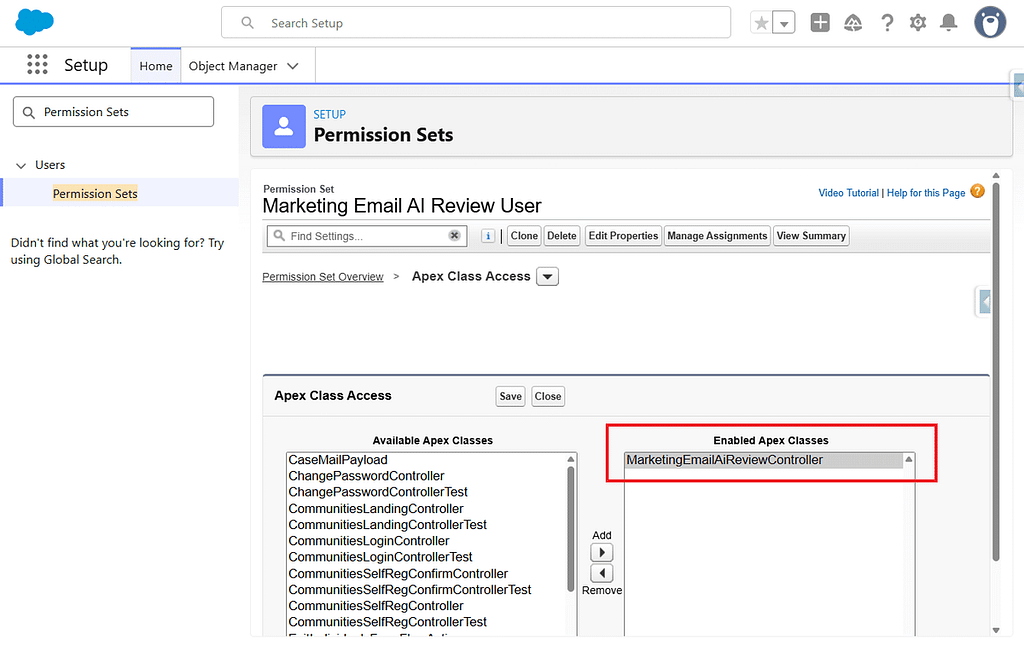1024x646 pixels.
Task: Click the Available Apex Classes list scrollbar
Action: point(571,529)
